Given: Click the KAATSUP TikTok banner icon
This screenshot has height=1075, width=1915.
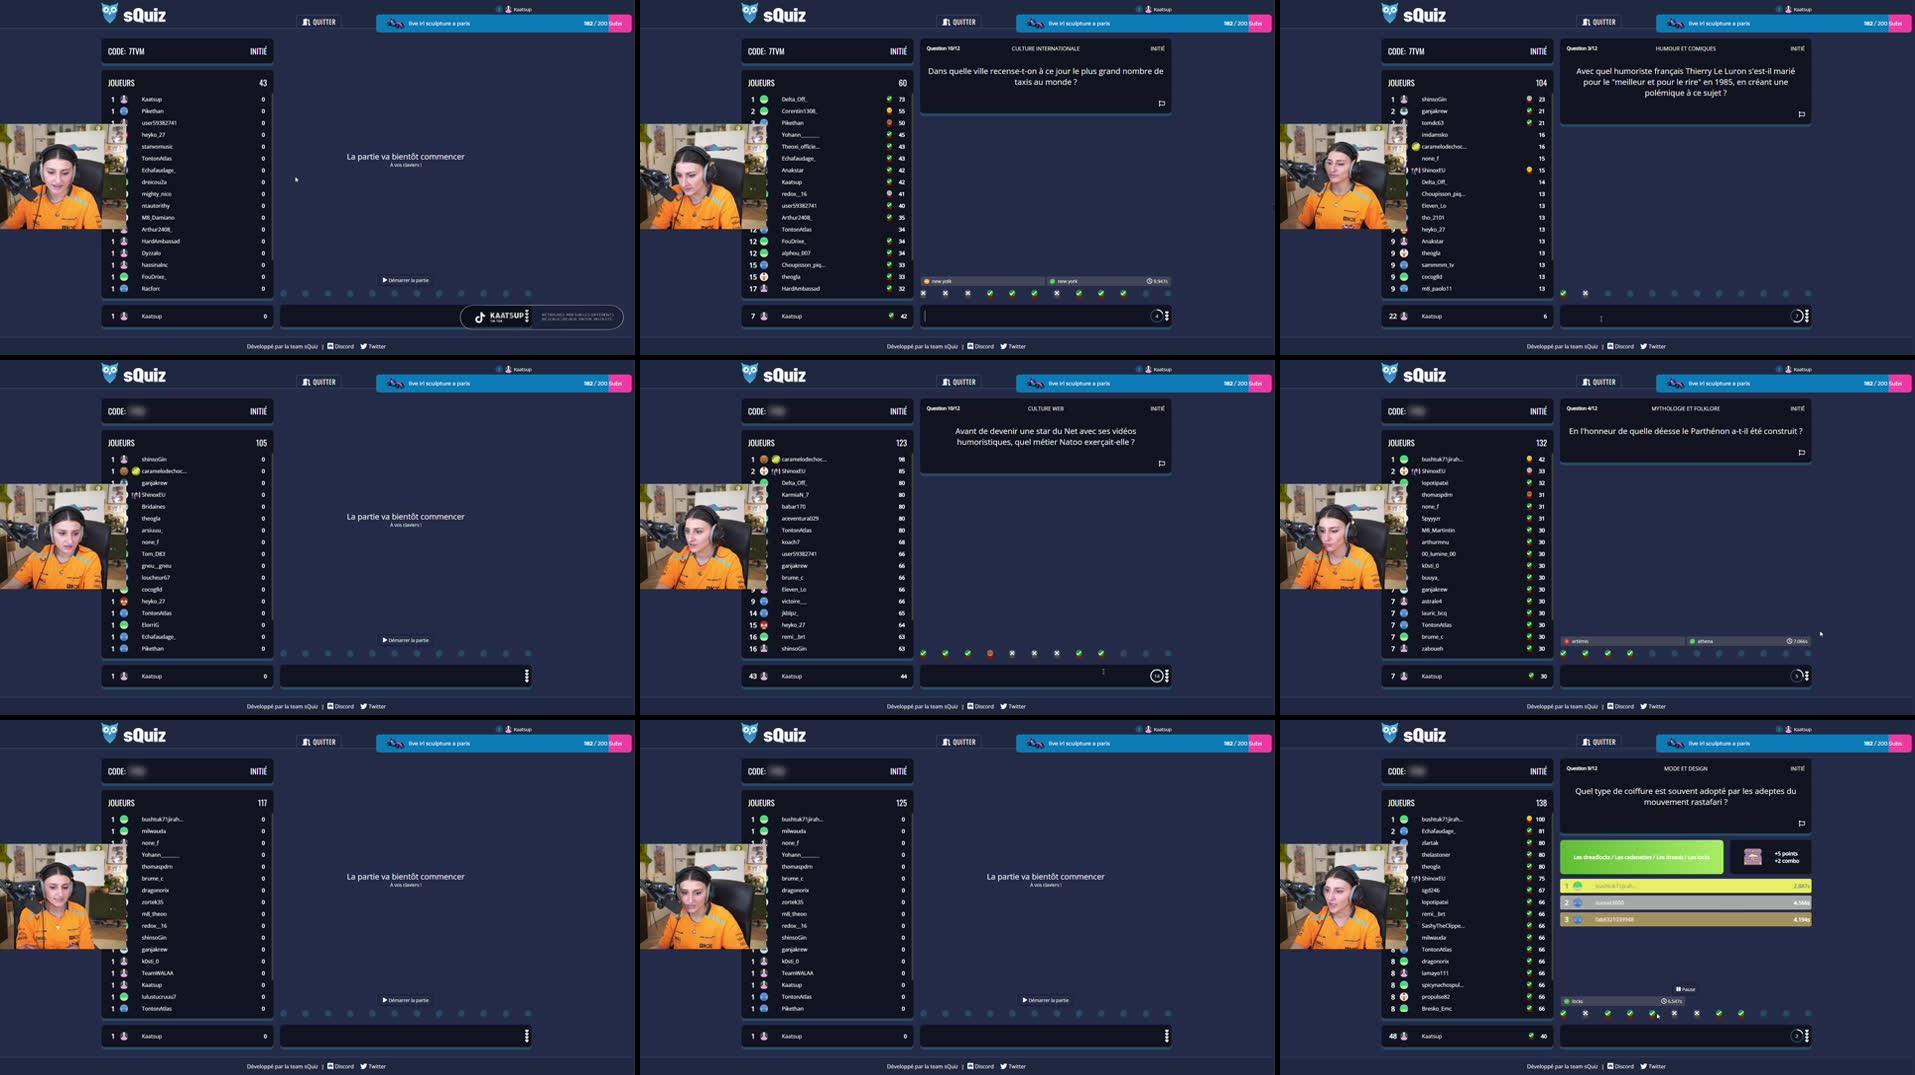Looking at the screenshot, I should click(478, 316).
